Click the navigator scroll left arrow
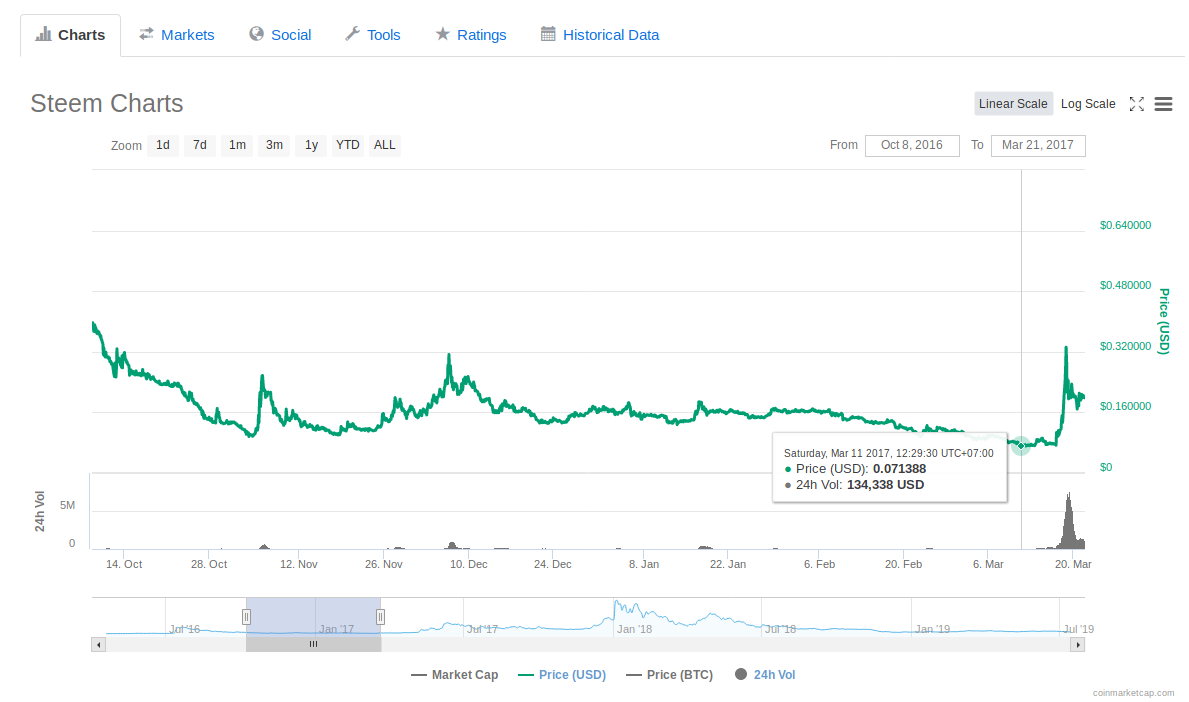Screen dimensions: 1189x702 (x=99, y=644)
